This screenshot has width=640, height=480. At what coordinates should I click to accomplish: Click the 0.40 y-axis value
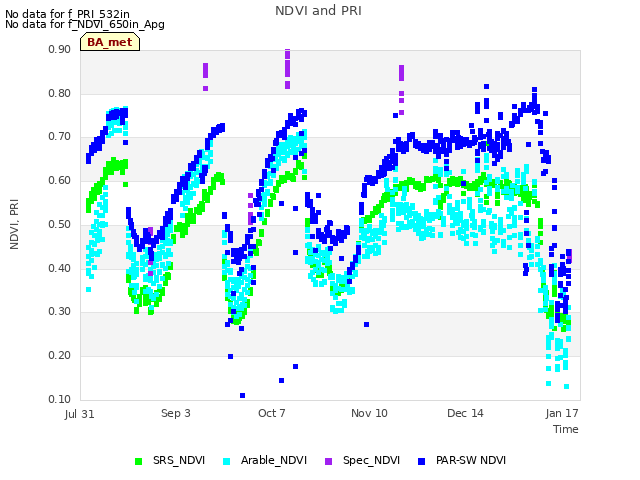tap(60, 269)
